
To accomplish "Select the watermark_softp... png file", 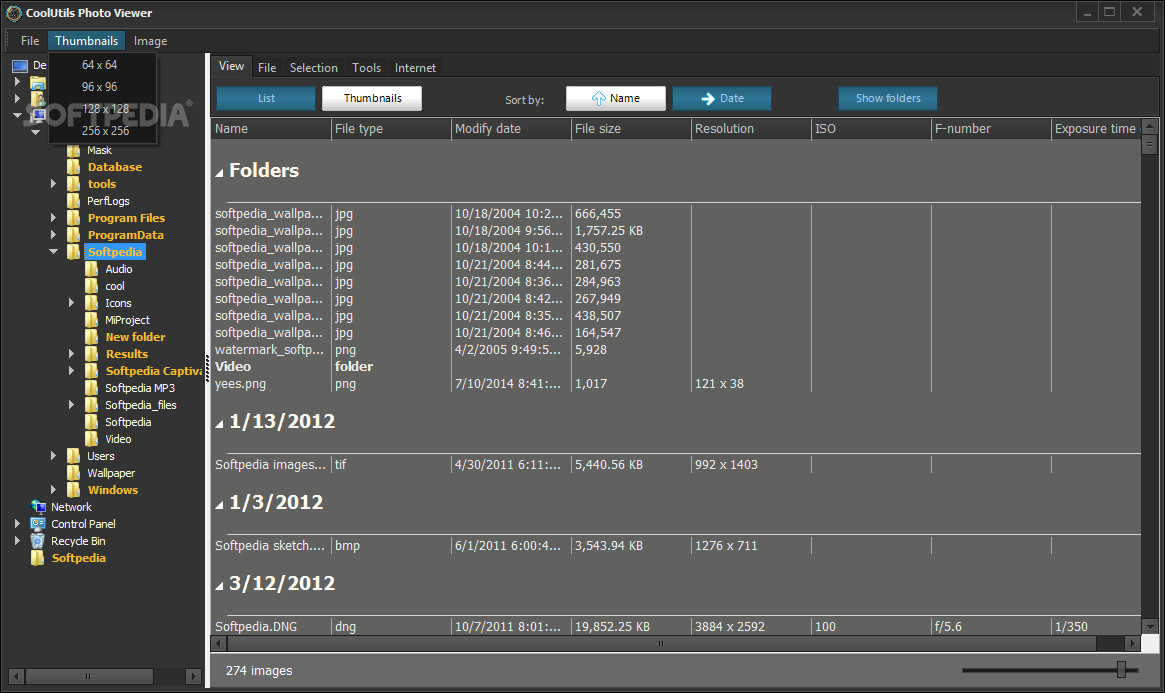I will pos(676,350).
